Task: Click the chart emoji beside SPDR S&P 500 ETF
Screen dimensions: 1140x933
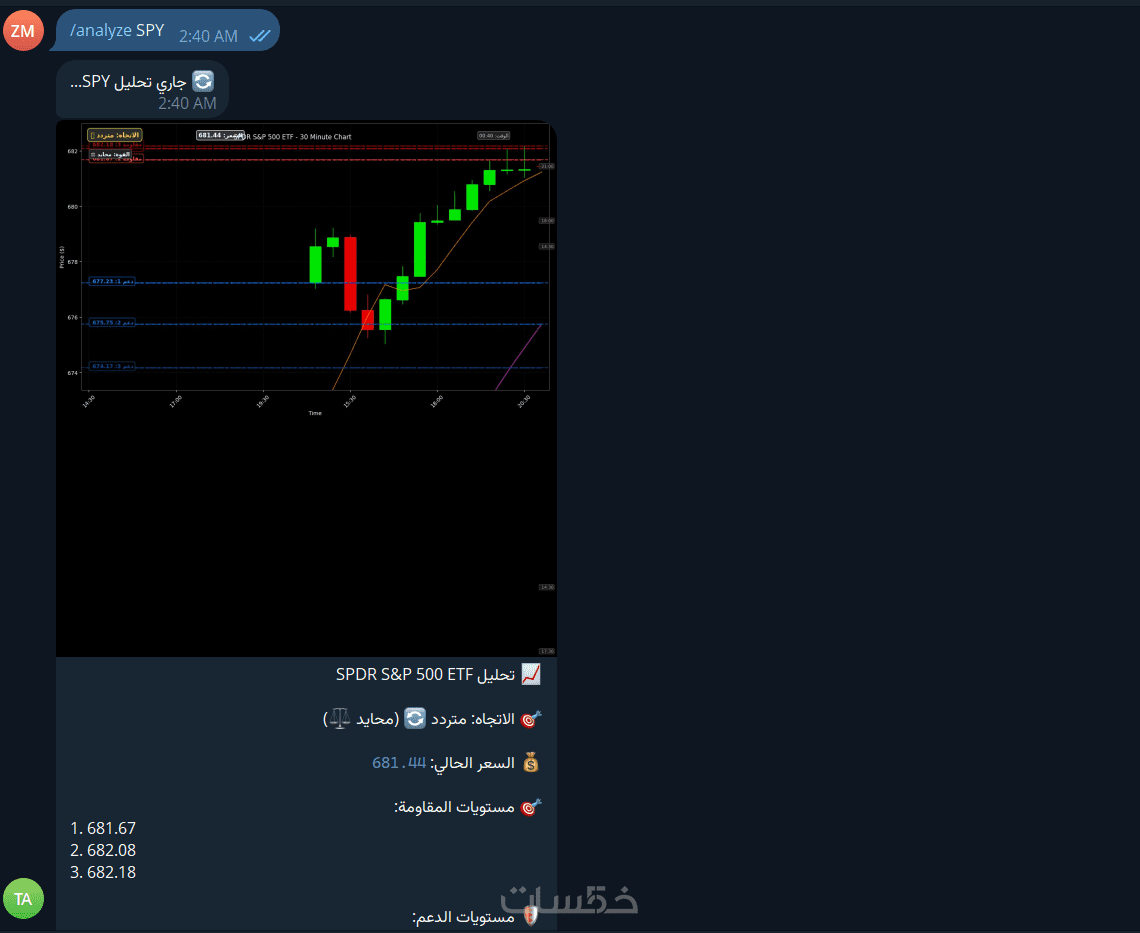Action: click(x=531, y=674)
